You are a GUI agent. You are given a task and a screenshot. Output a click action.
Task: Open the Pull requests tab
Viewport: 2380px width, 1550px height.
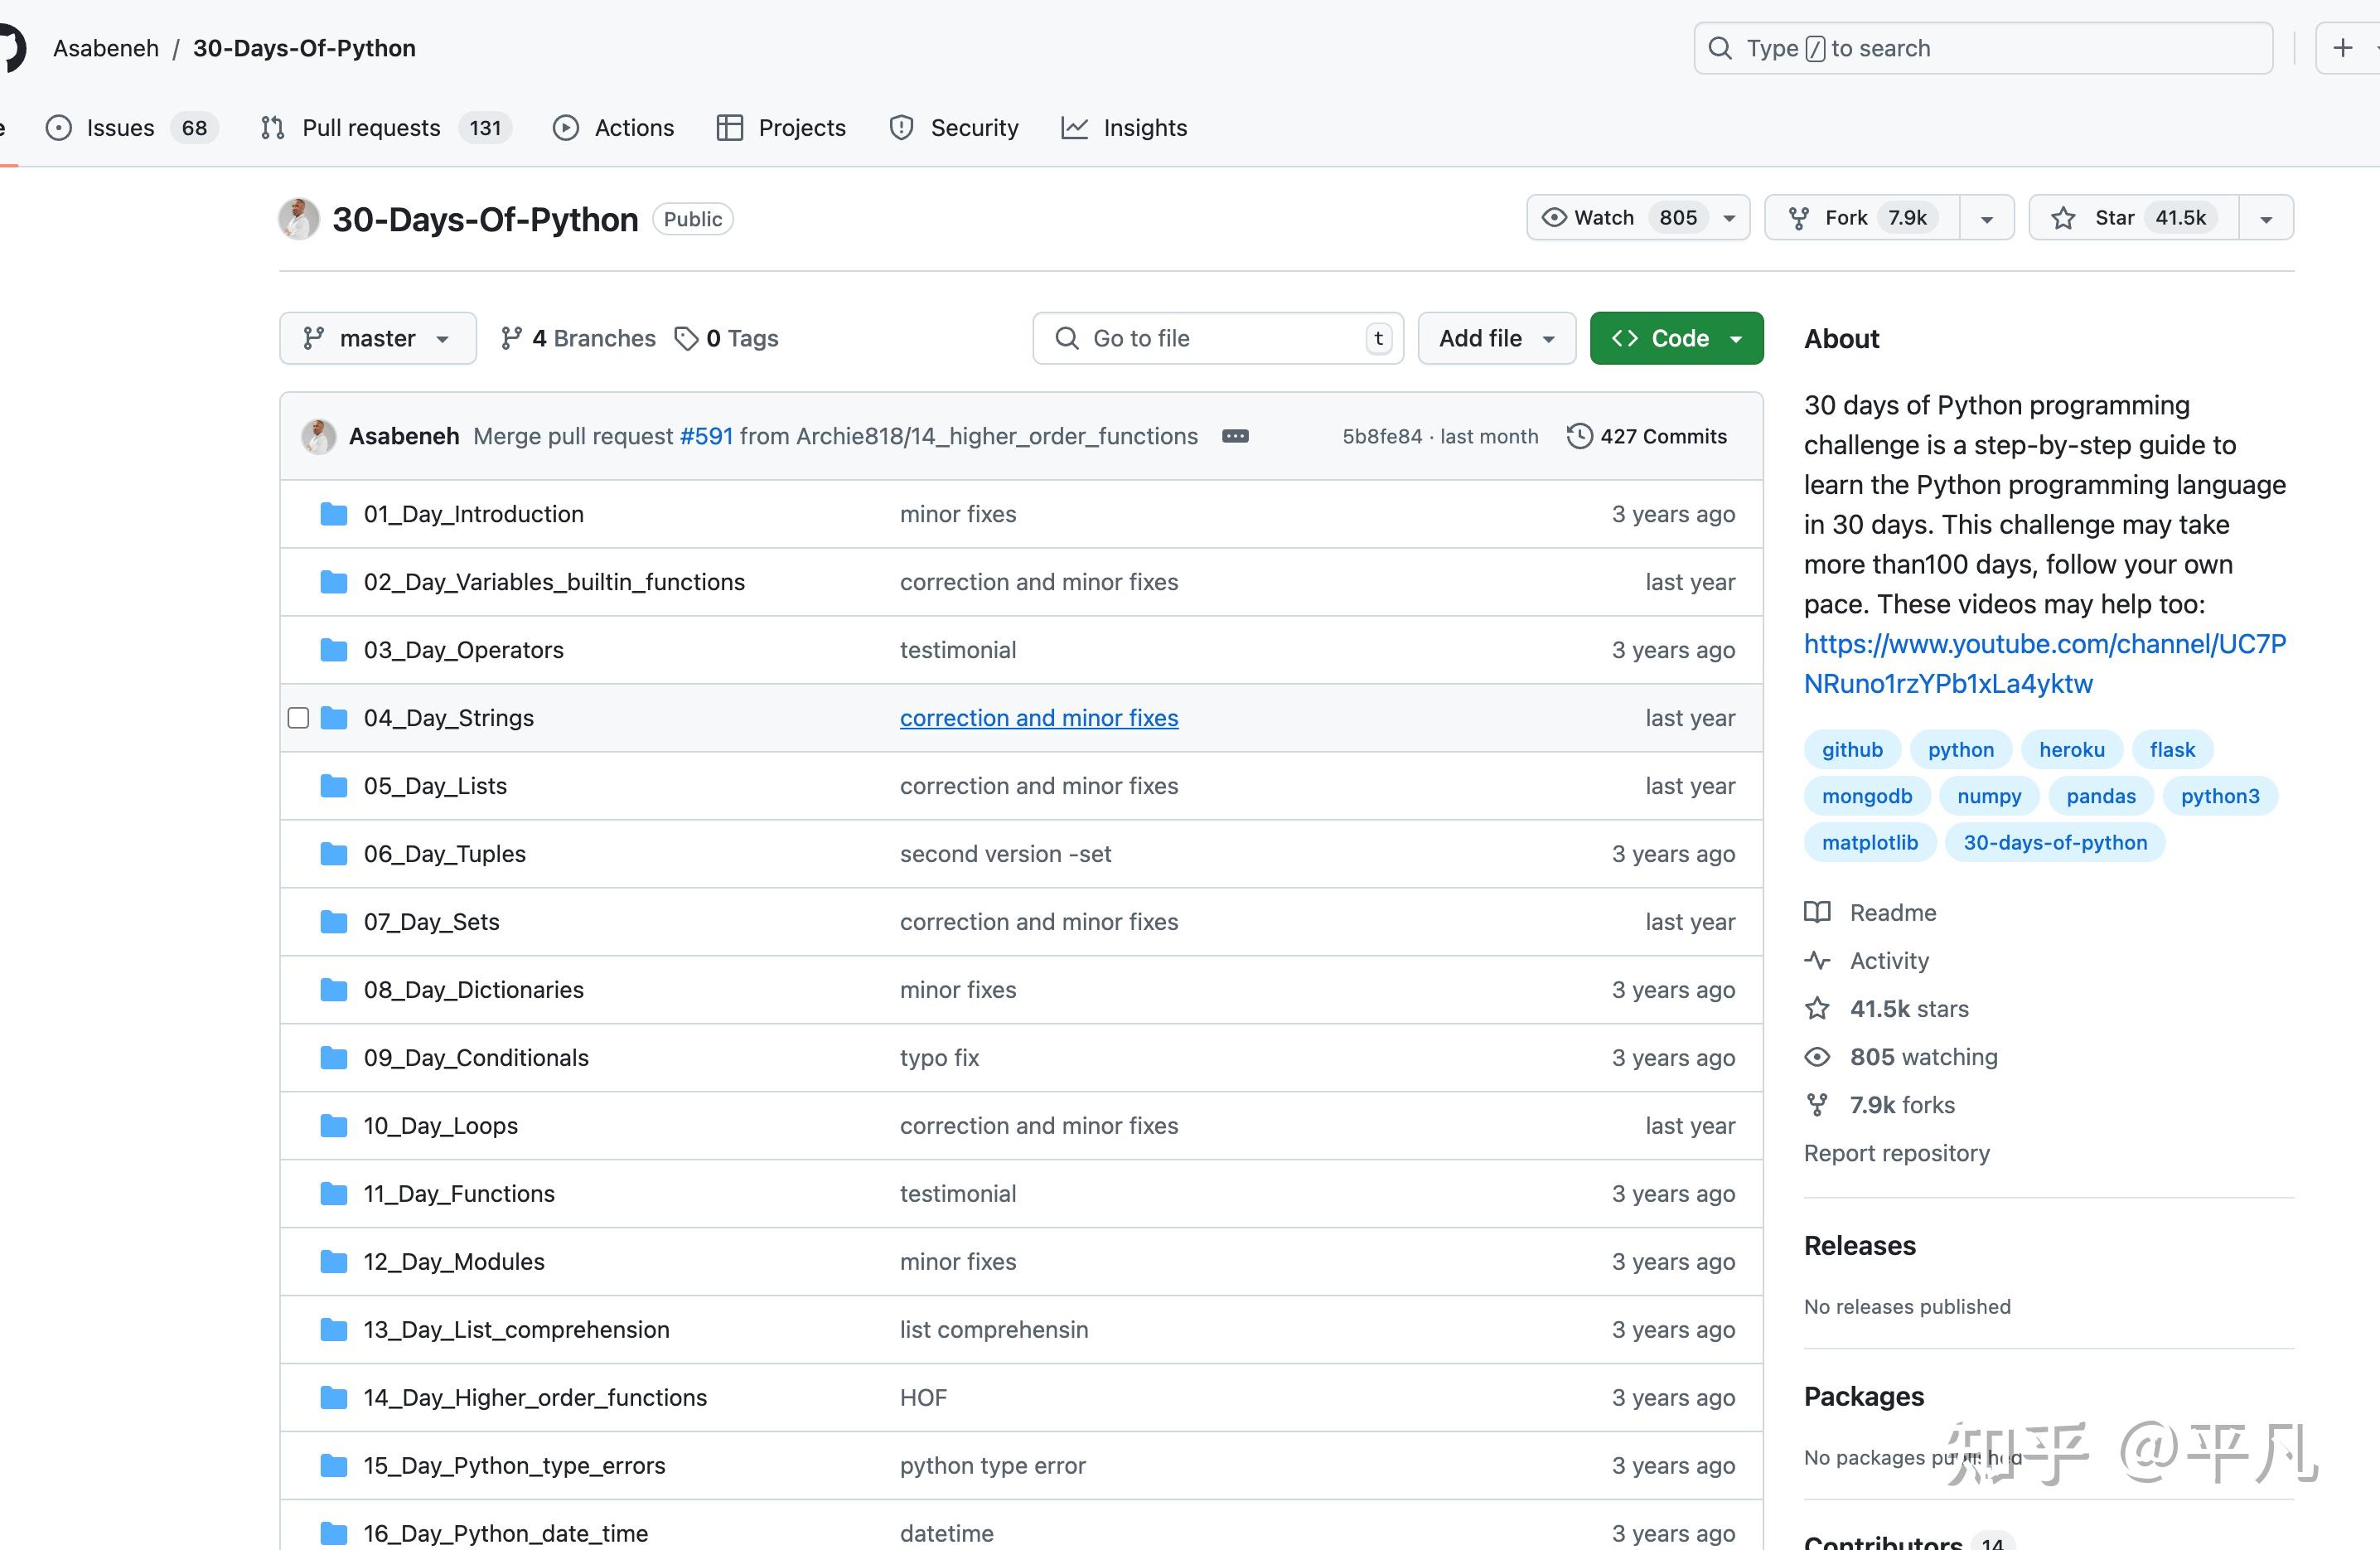click(x=386, y=128)
